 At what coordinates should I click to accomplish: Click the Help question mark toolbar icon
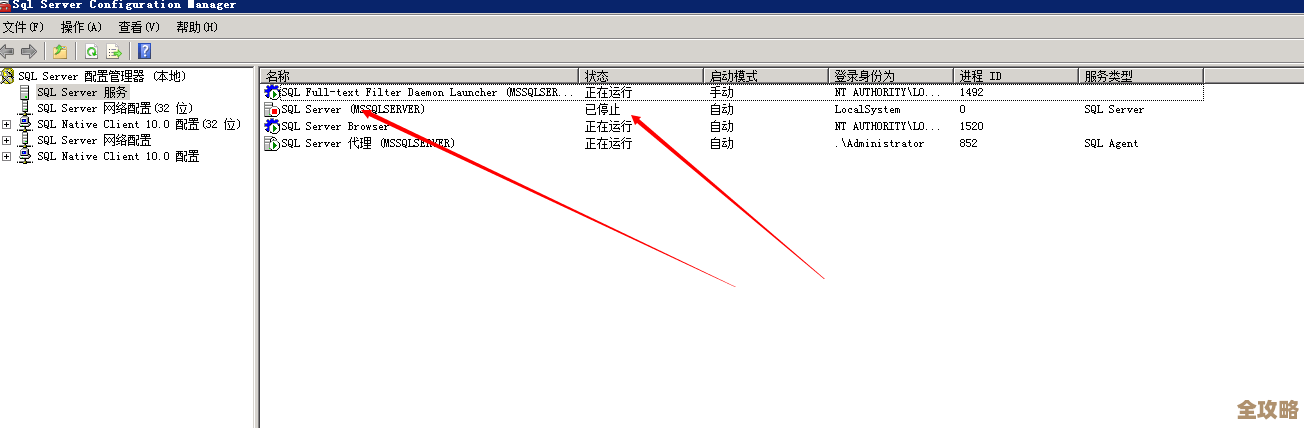tap(145, 51)
